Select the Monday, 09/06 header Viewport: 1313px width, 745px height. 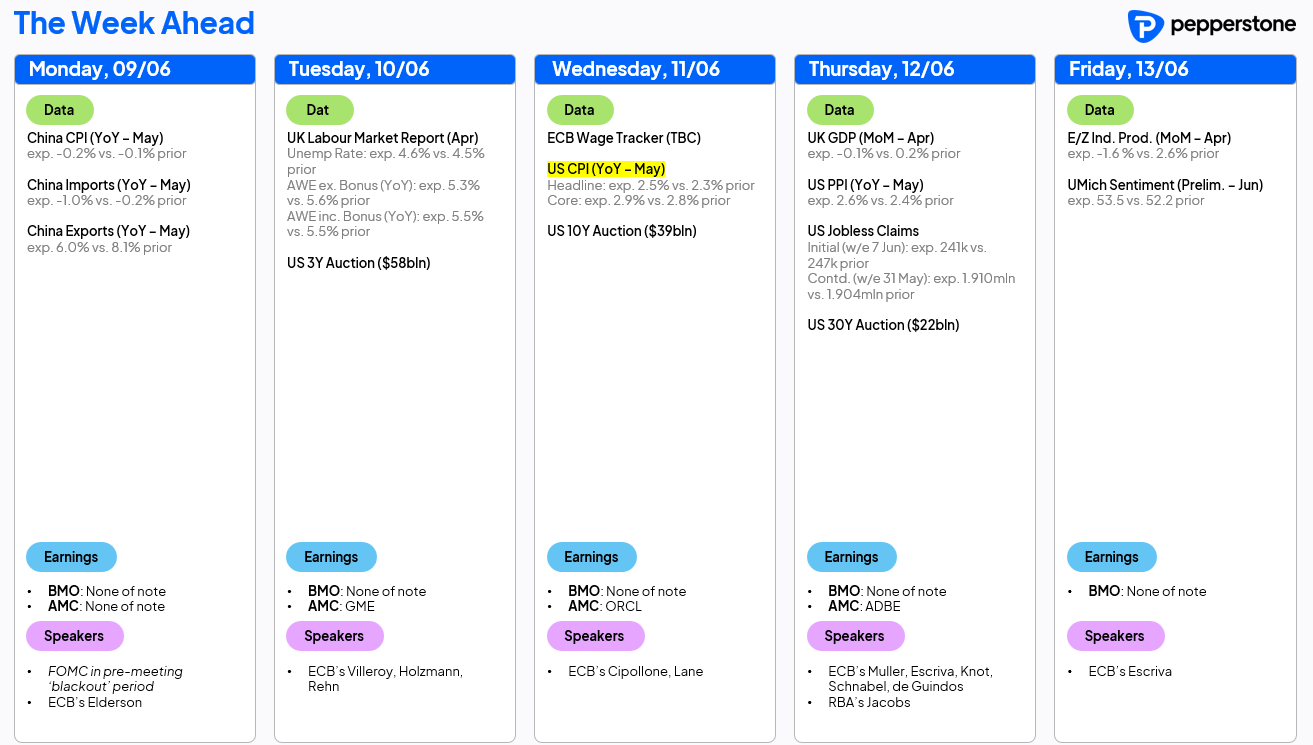(x=135, y=69)
